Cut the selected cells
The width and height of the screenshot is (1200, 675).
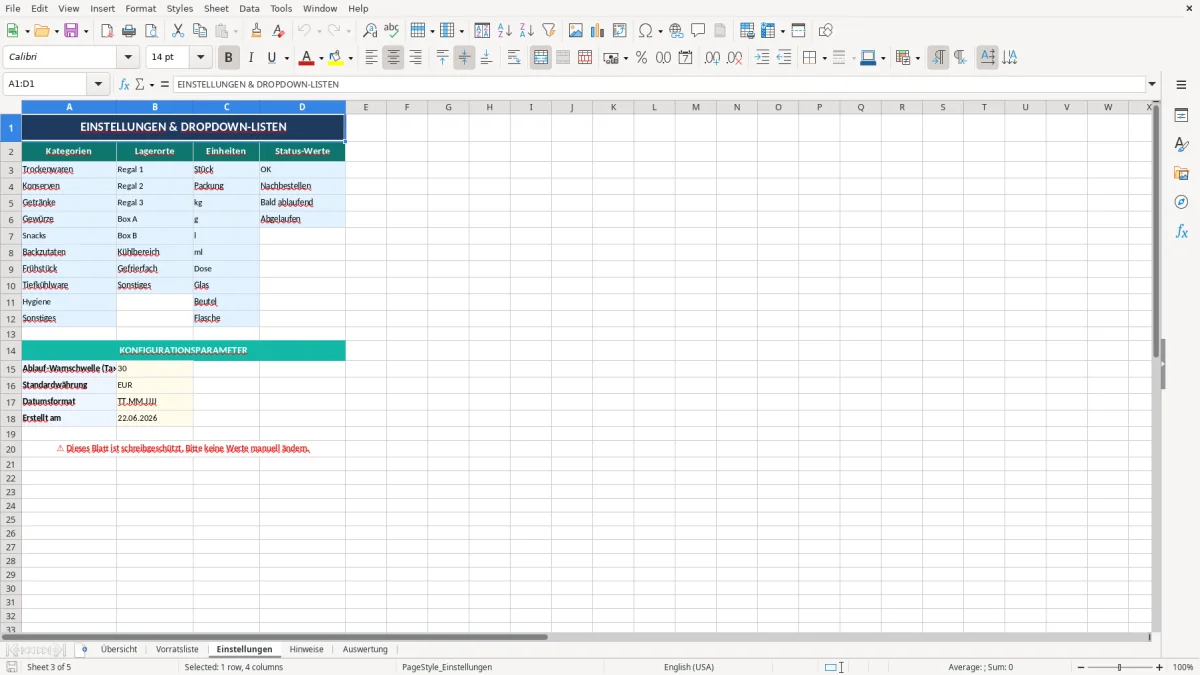click(x=178, y=31)
